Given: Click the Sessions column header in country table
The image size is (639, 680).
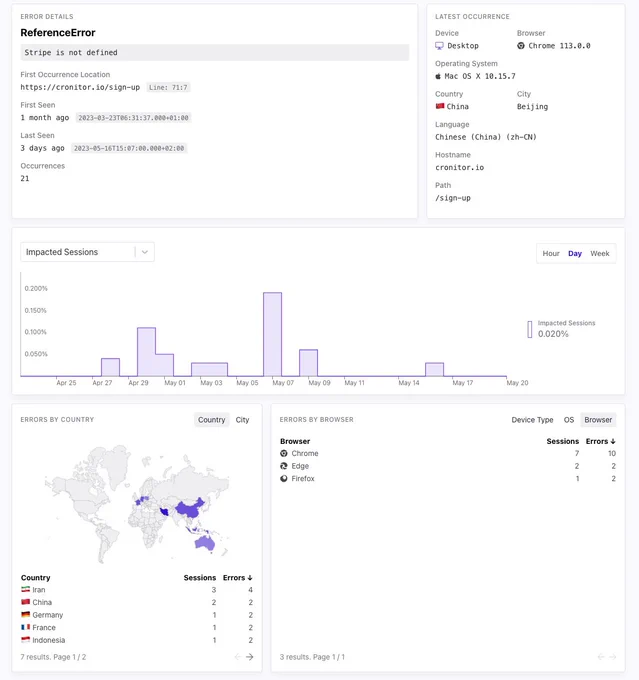Looking at the screenshot, I should [200, 578].
